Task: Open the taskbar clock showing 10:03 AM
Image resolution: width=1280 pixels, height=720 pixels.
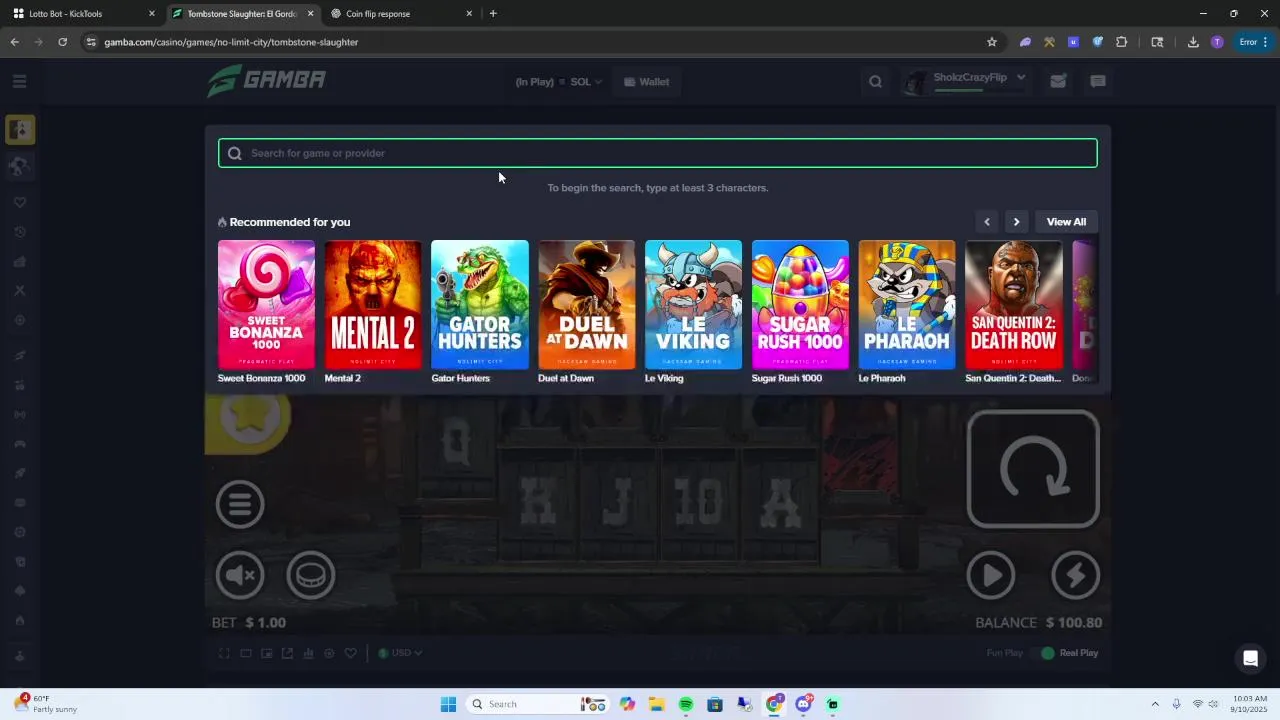Action: pos(1250,704)
